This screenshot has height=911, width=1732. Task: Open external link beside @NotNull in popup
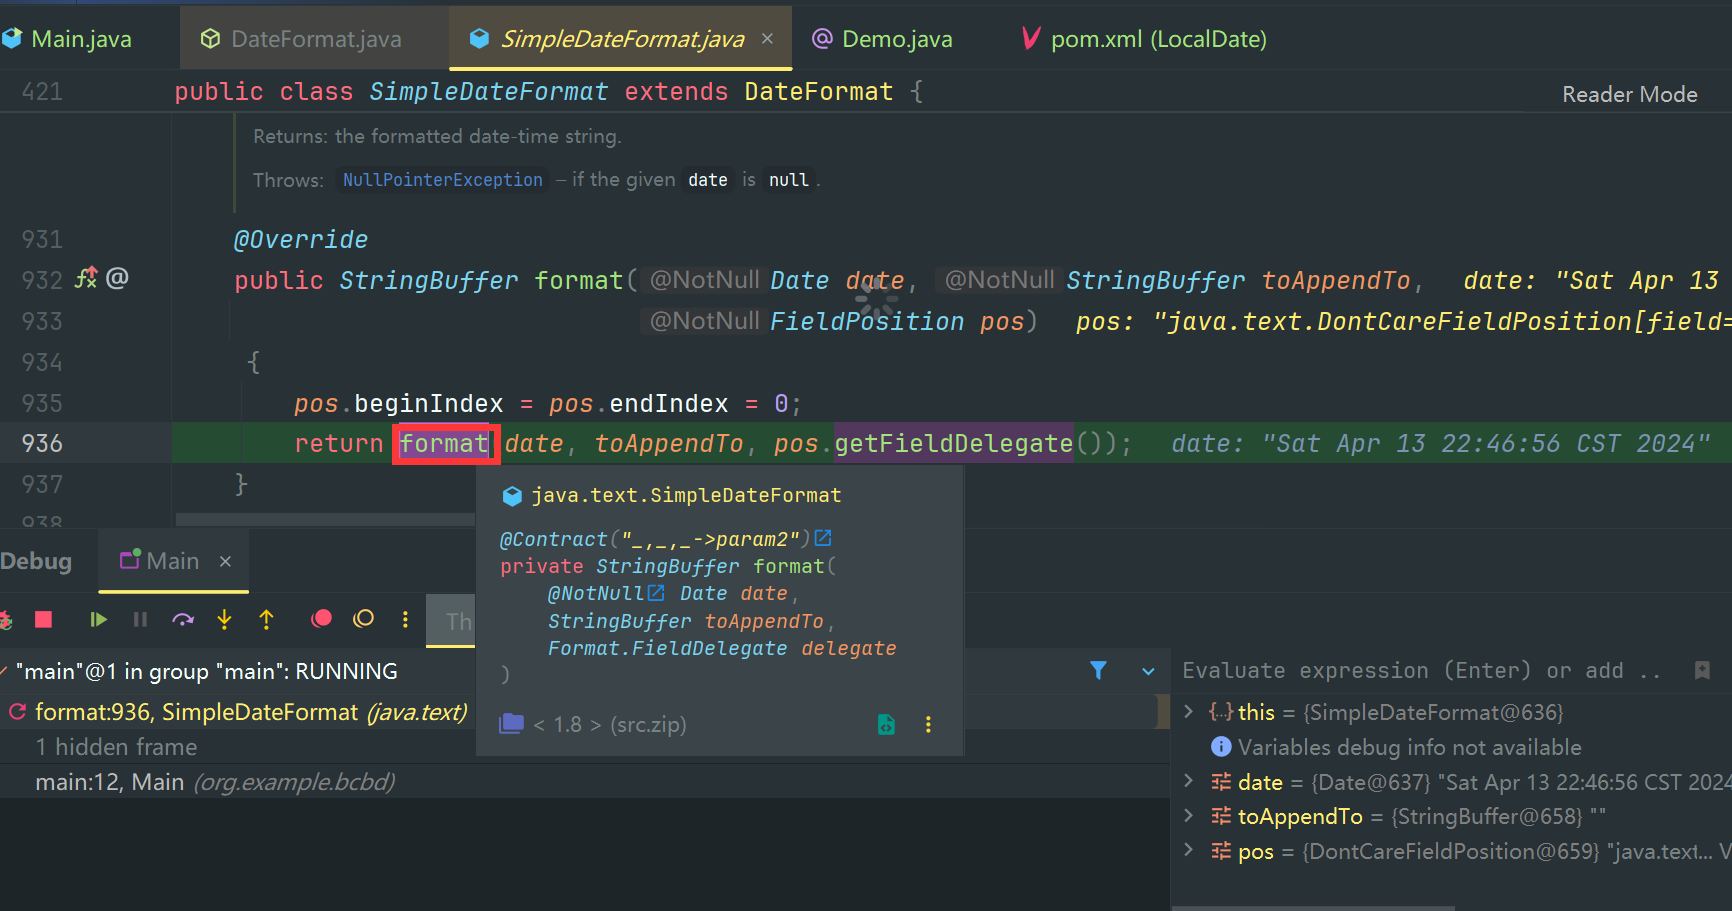pyautogui.click(x=655, y=593)
